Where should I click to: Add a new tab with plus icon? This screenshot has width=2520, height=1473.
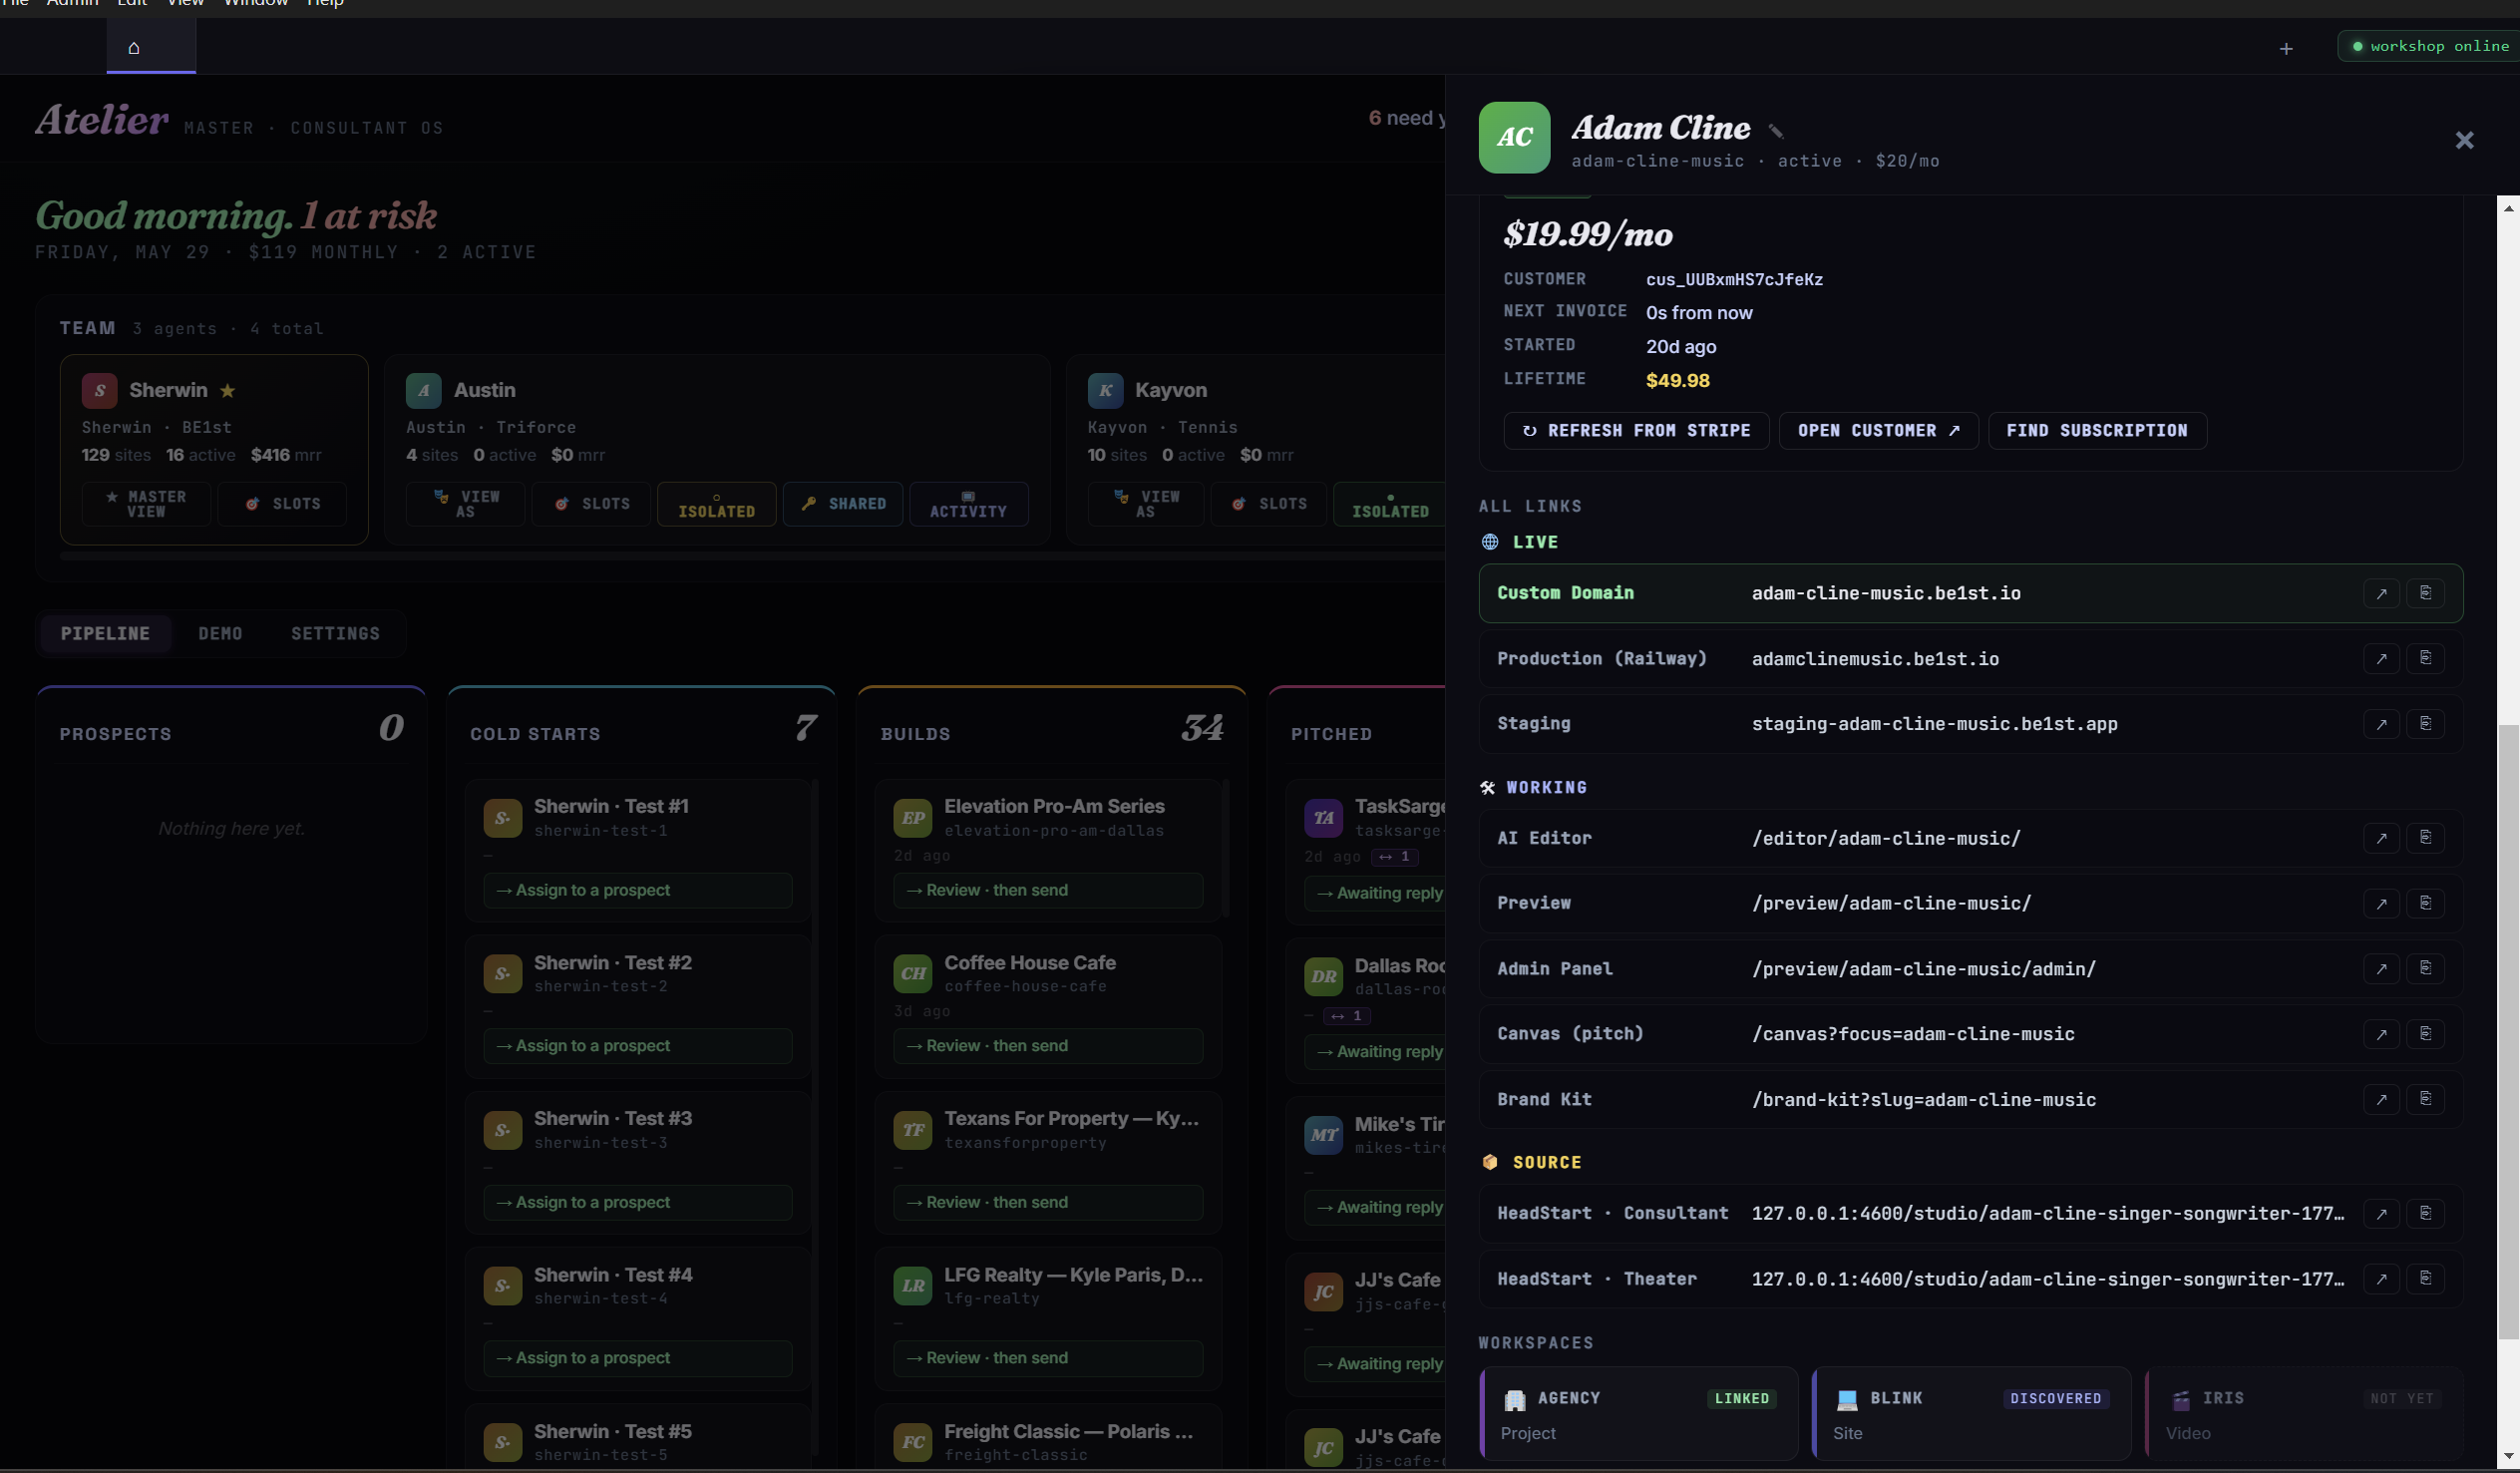tap(2285, 48)
